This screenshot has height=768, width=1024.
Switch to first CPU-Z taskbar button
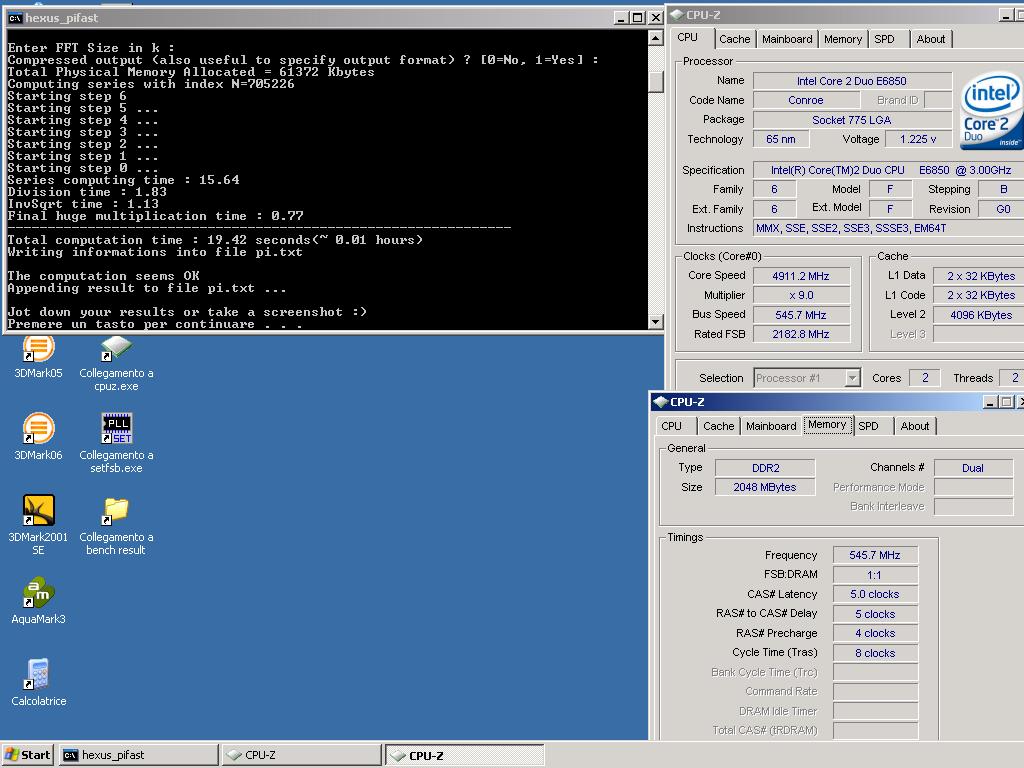coord(301,755)
